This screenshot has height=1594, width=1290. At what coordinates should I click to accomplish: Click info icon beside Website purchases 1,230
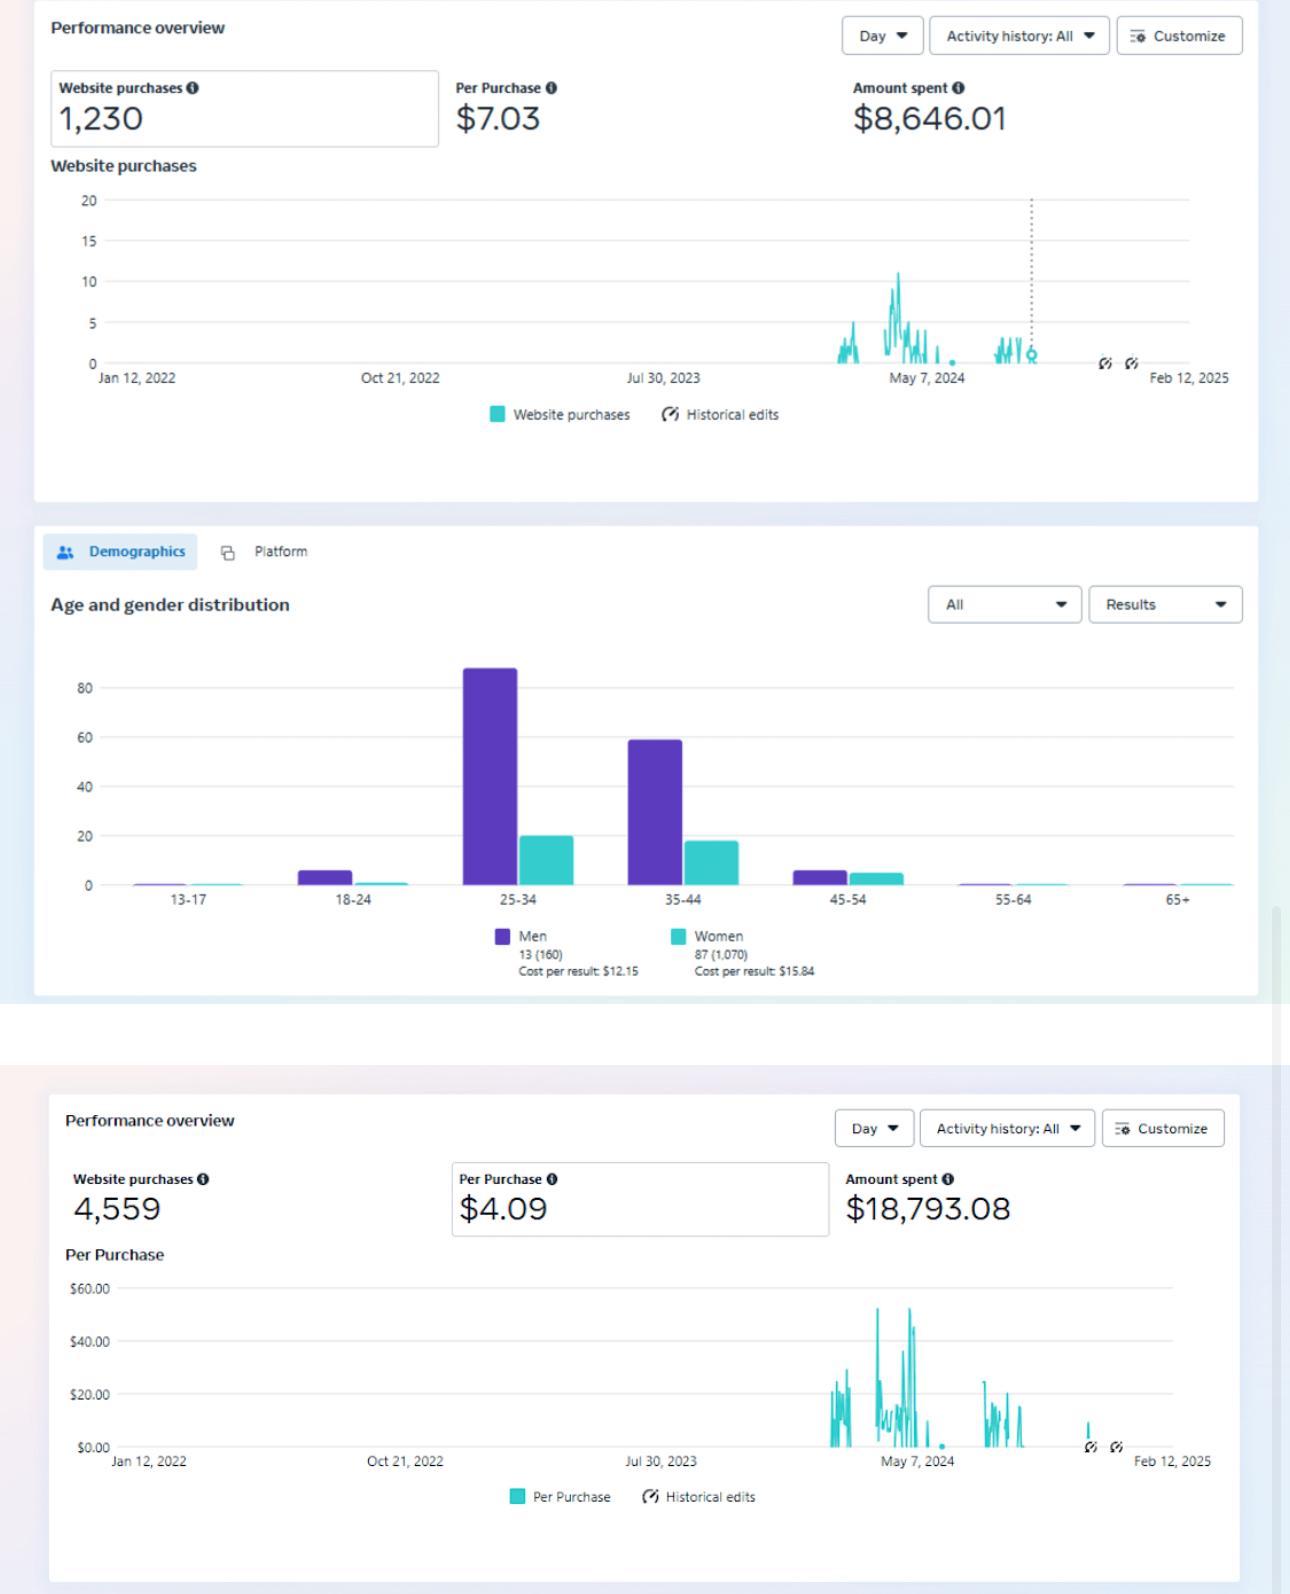(x=192, y=88)
